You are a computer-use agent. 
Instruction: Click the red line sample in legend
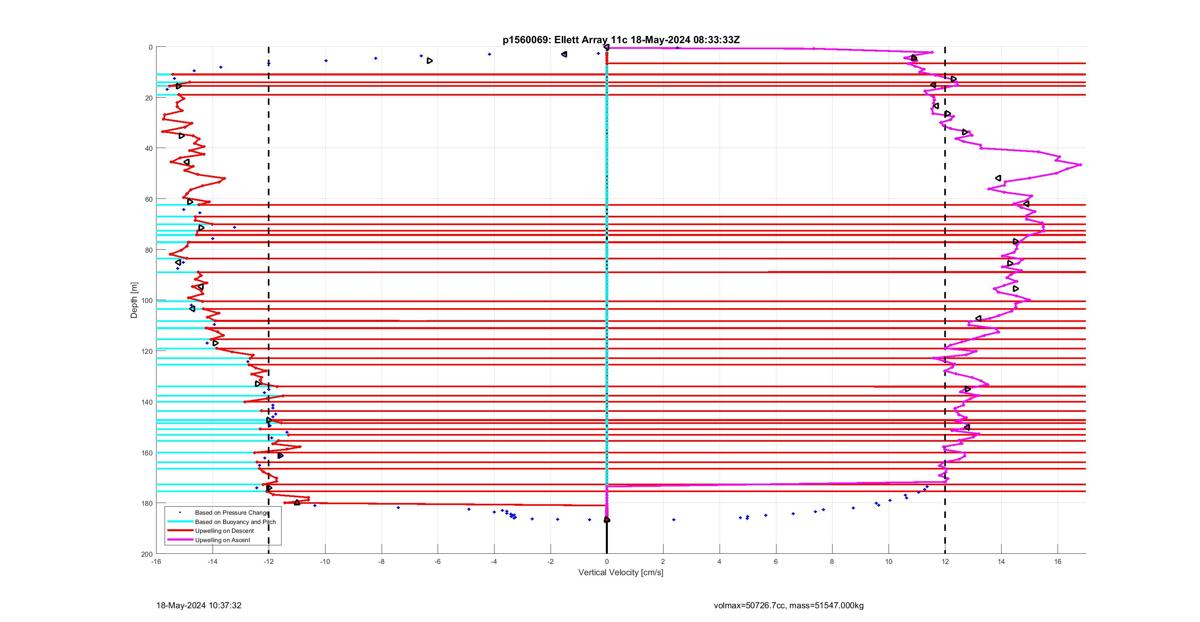coord(180,531)
